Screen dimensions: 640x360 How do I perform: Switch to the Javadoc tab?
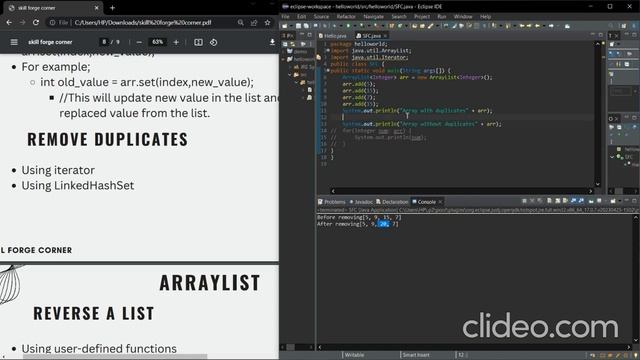(x=361, y=202)
